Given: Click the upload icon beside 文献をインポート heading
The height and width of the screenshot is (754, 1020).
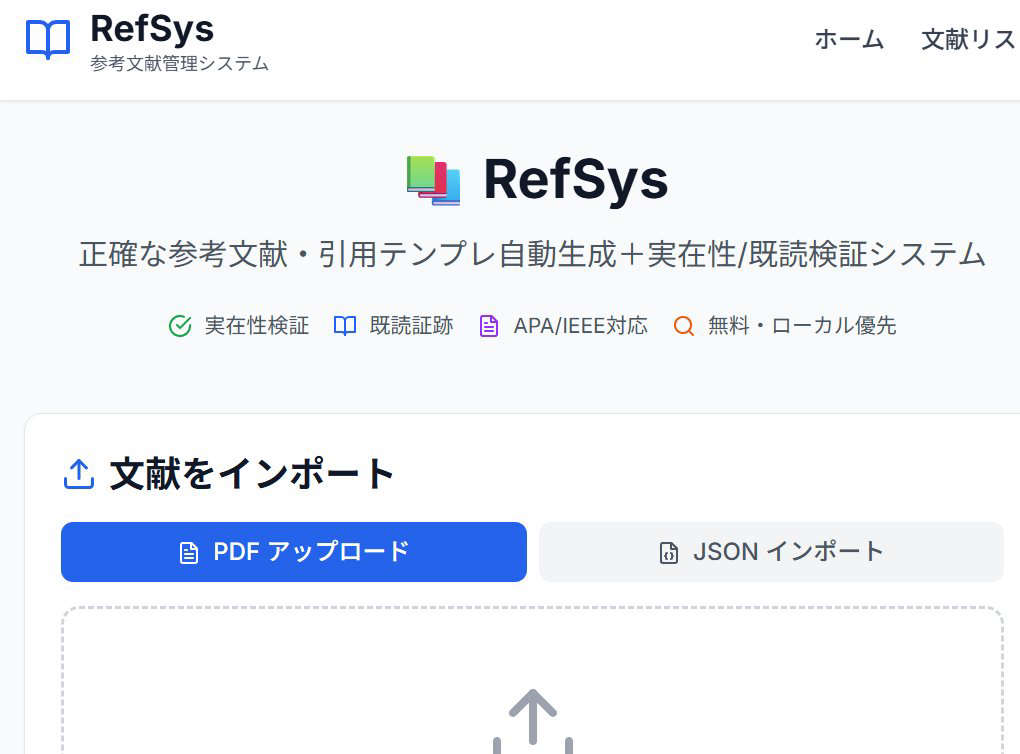Looking at the screenshot, I should (x=77, y=475).
